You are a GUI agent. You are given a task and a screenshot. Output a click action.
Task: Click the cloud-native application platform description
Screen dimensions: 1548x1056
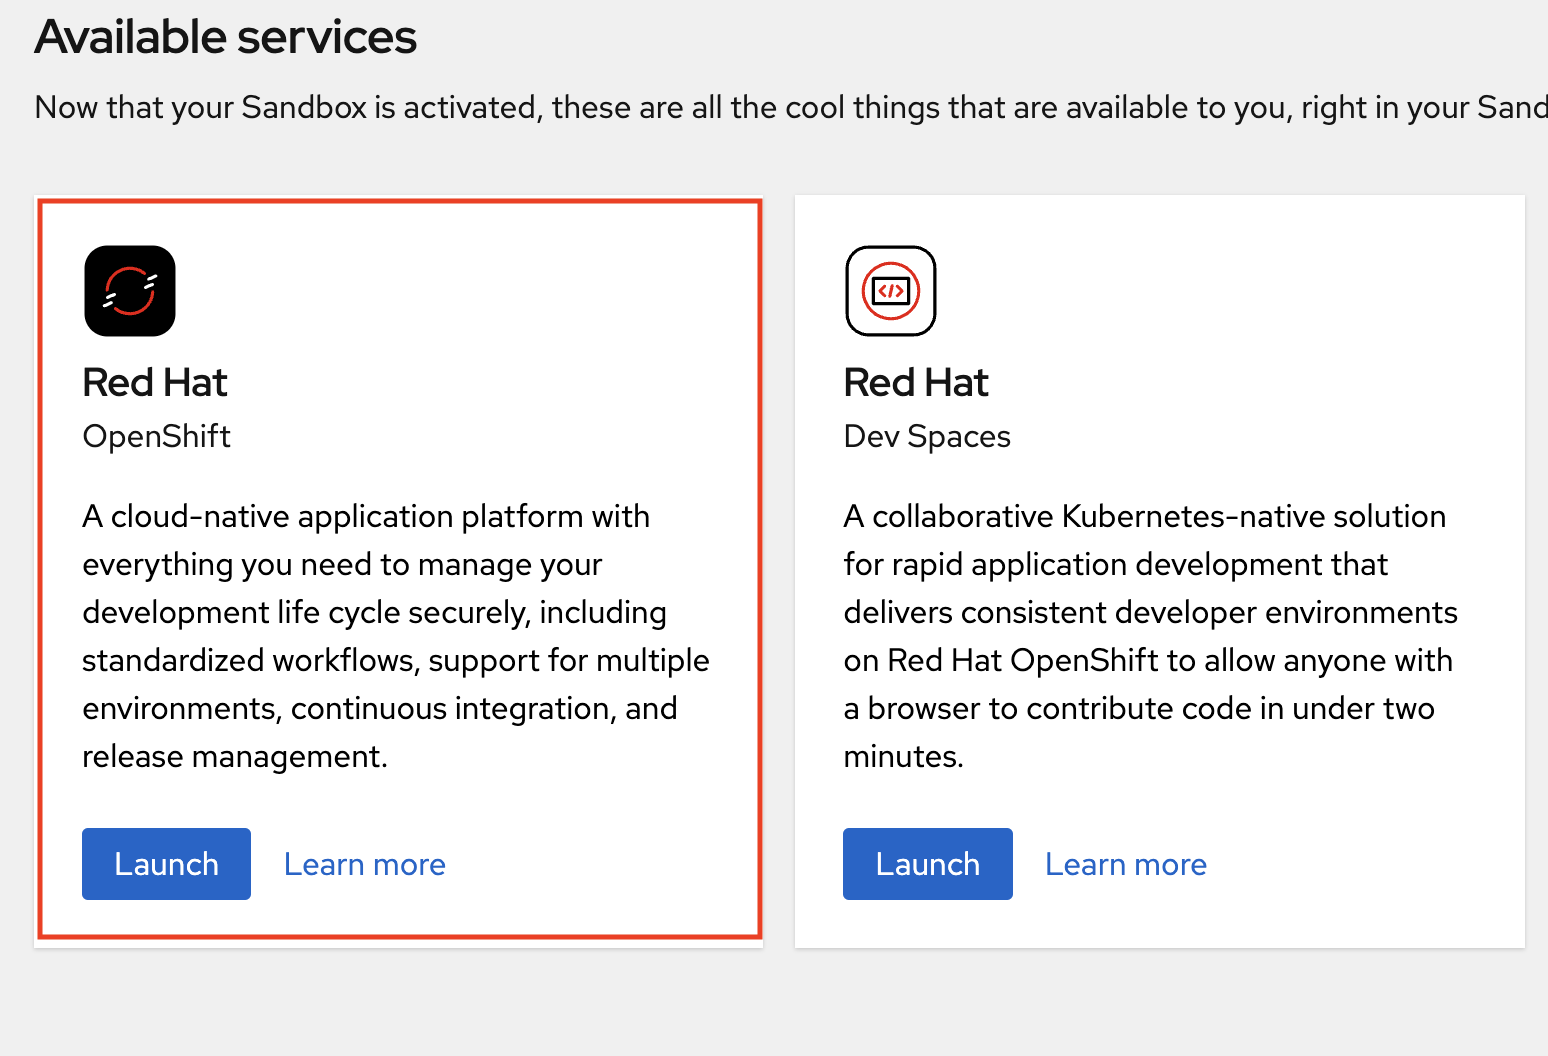(396, 636)
